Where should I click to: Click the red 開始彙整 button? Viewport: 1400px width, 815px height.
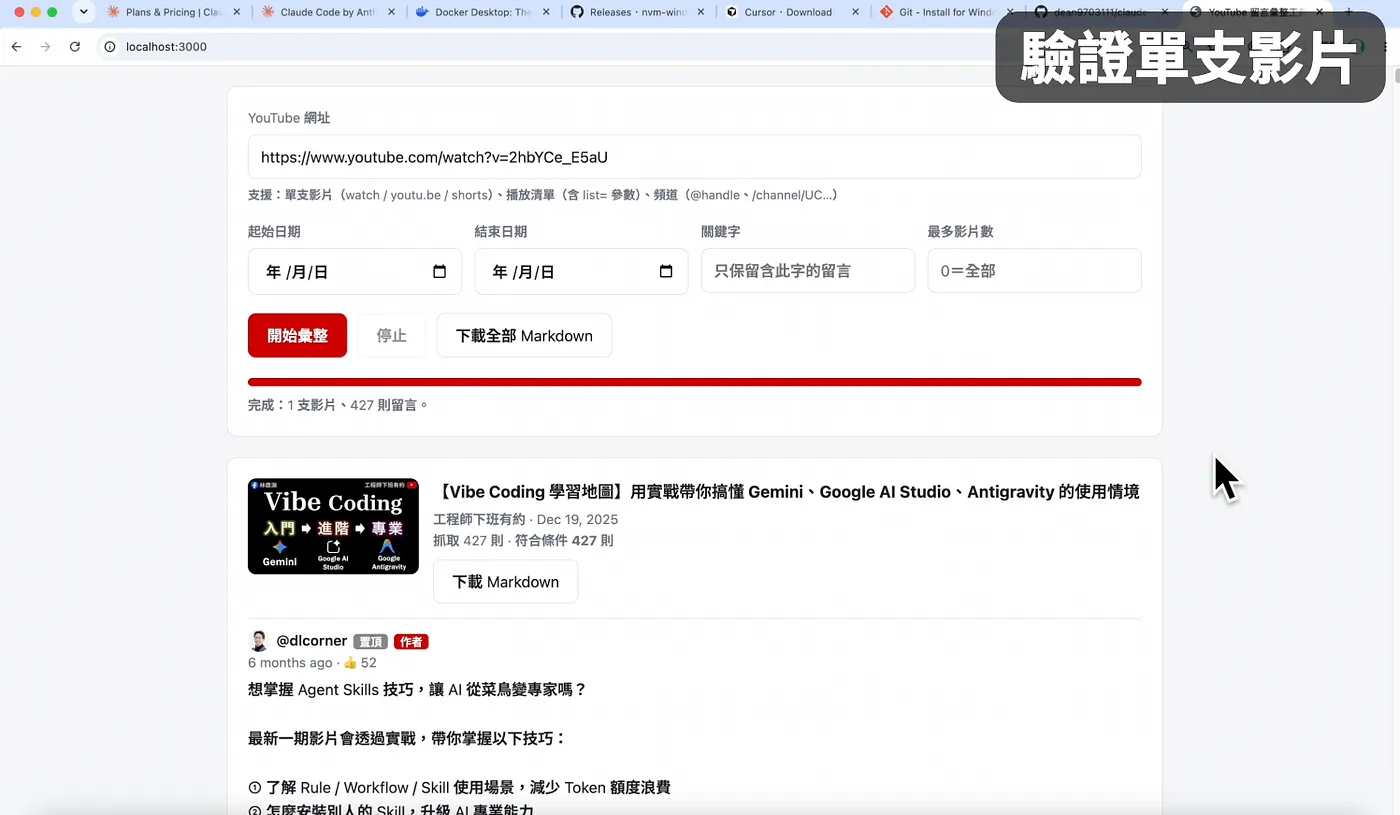tap(297, 336)
